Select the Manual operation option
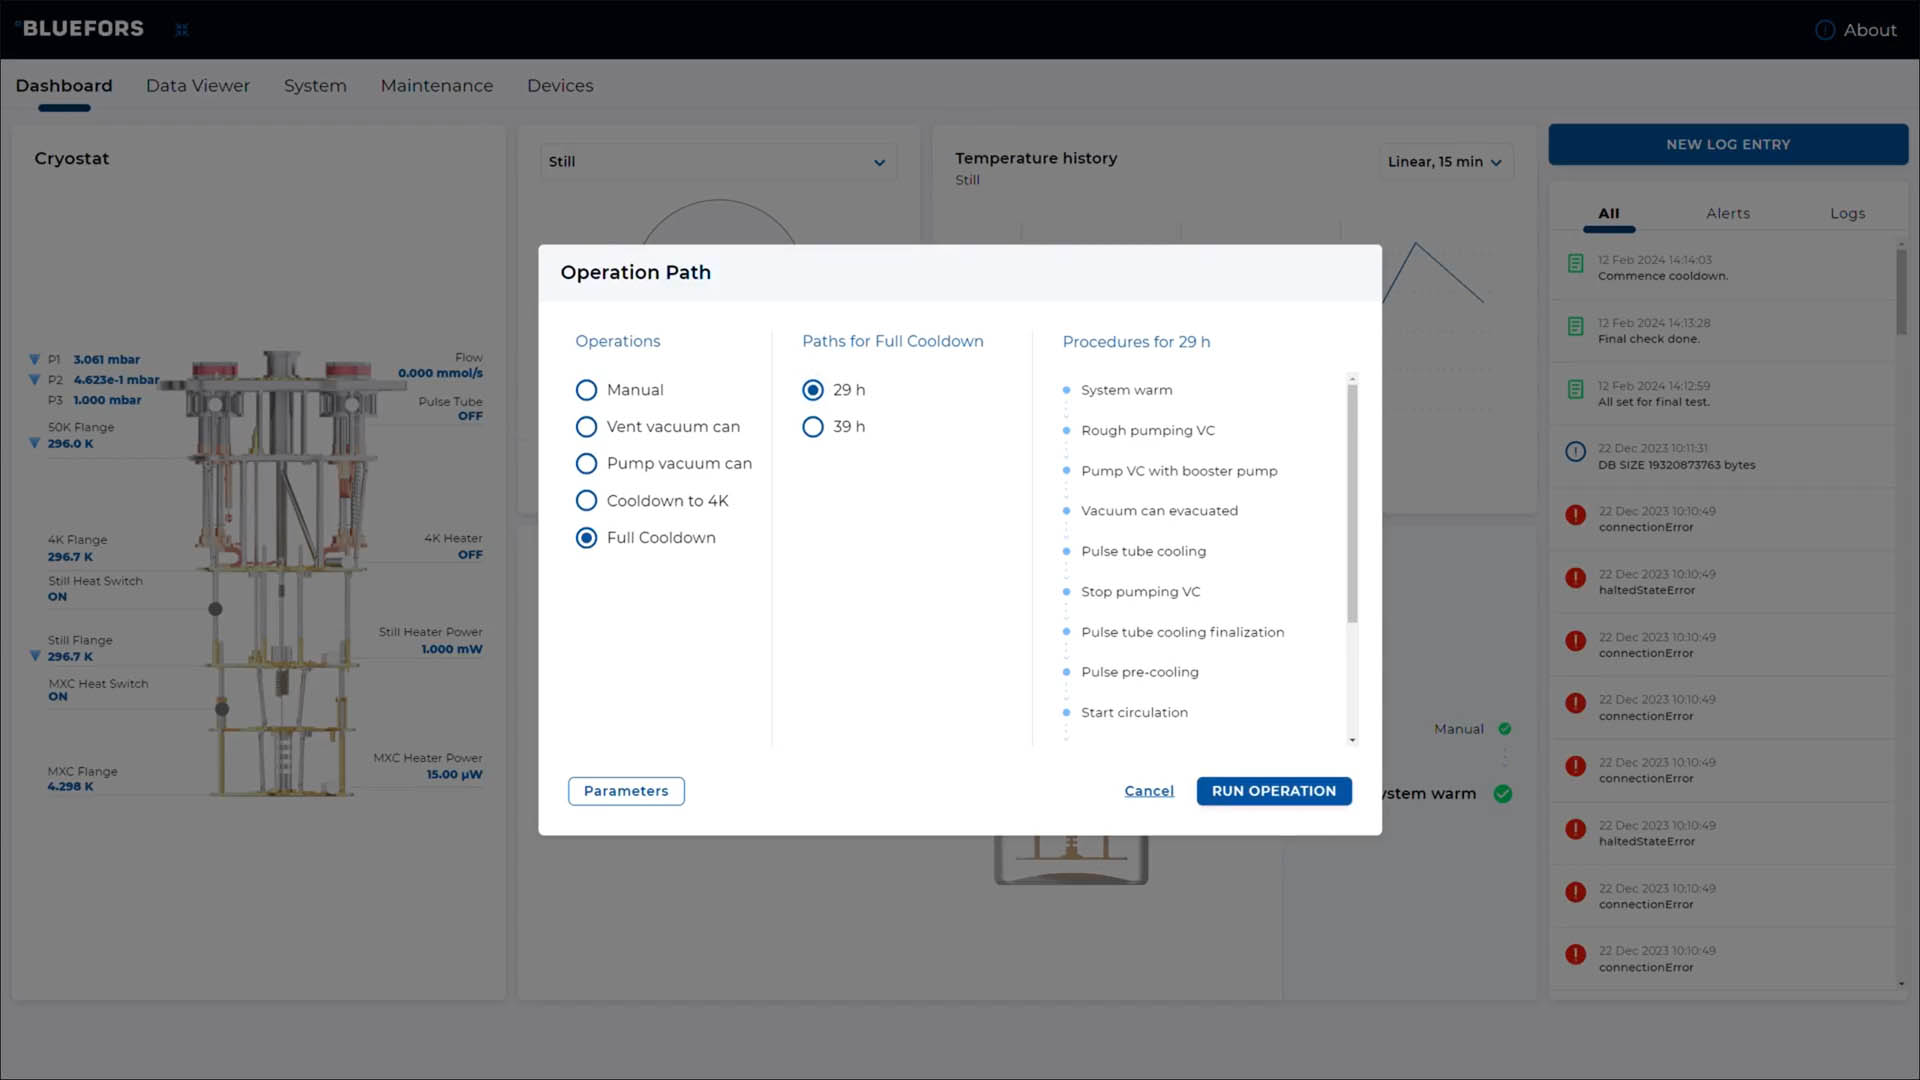The height and width of the screenshot is (1080, 1920). 586,390
